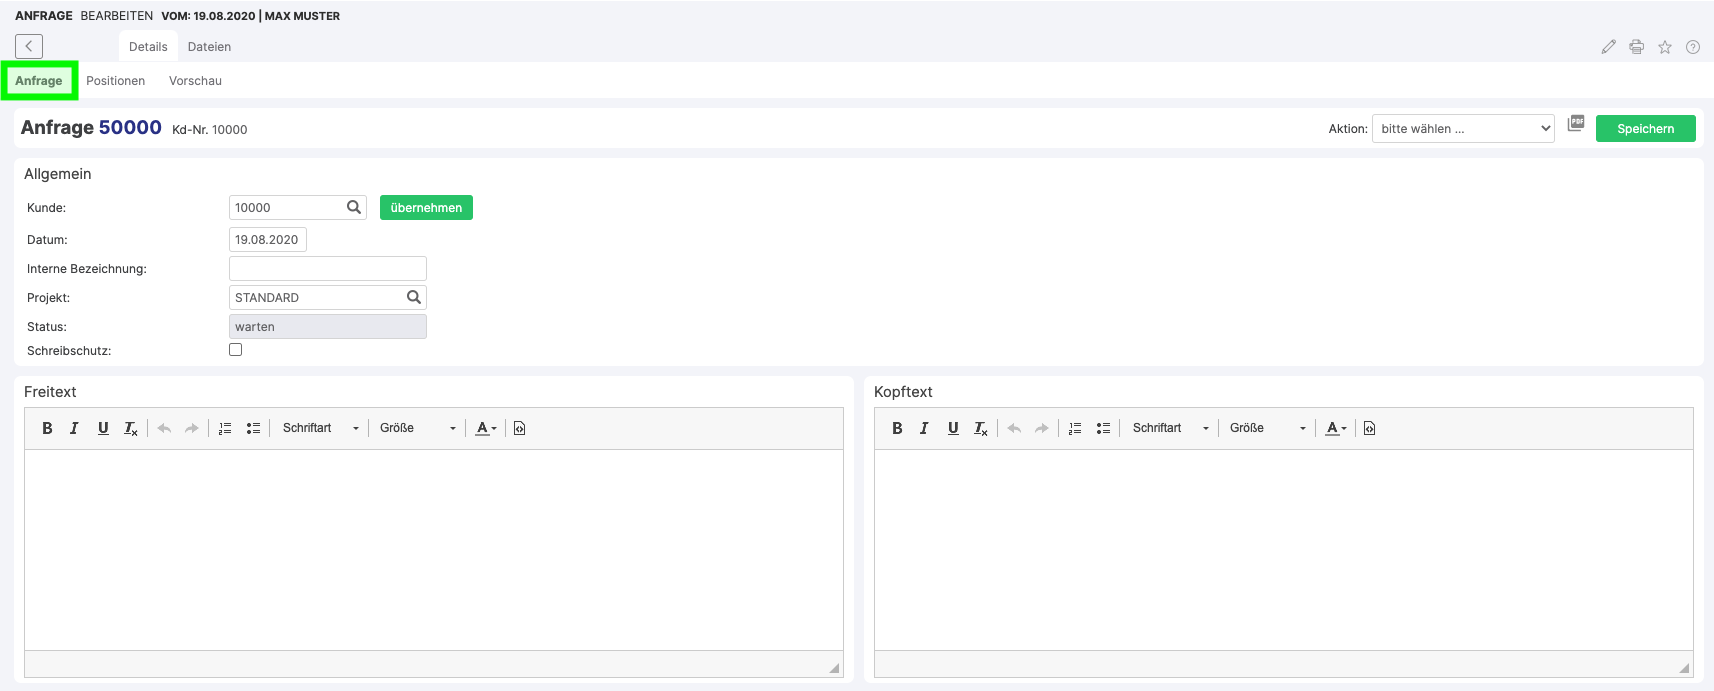This screenshot has width=1714, height=691.
Task: Click PDF icon next to Speichern
Action: point(1576,123)
